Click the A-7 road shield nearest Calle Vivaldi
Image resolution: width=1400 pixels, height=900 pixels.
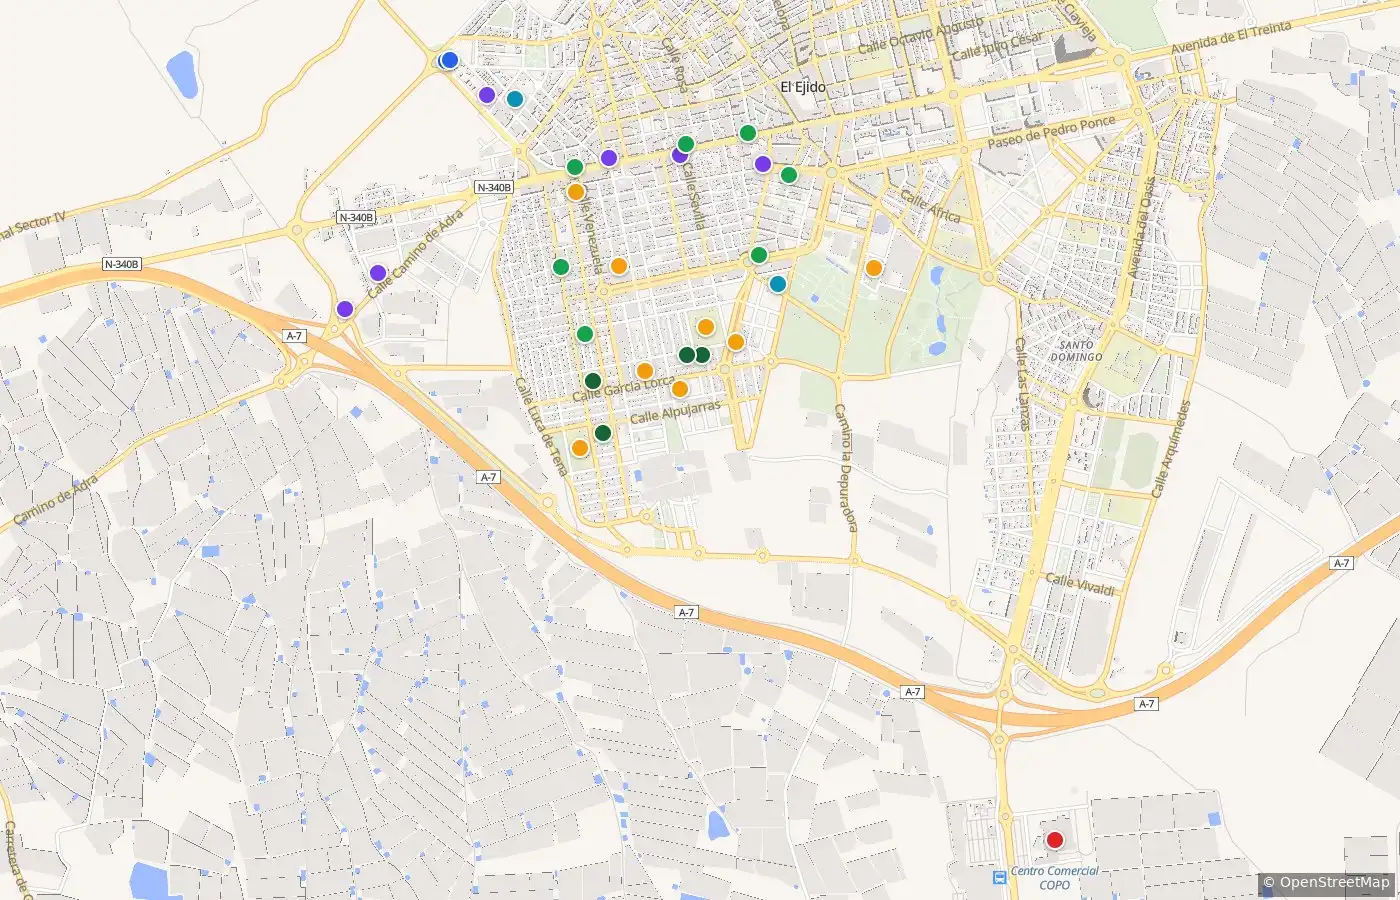click(x=1146, y=704)
